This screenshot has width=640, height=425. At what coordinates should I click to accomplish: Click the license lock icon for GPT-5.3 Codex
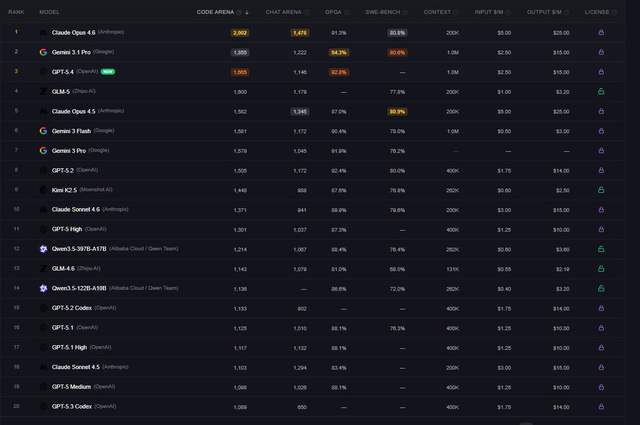click(601, 406)
